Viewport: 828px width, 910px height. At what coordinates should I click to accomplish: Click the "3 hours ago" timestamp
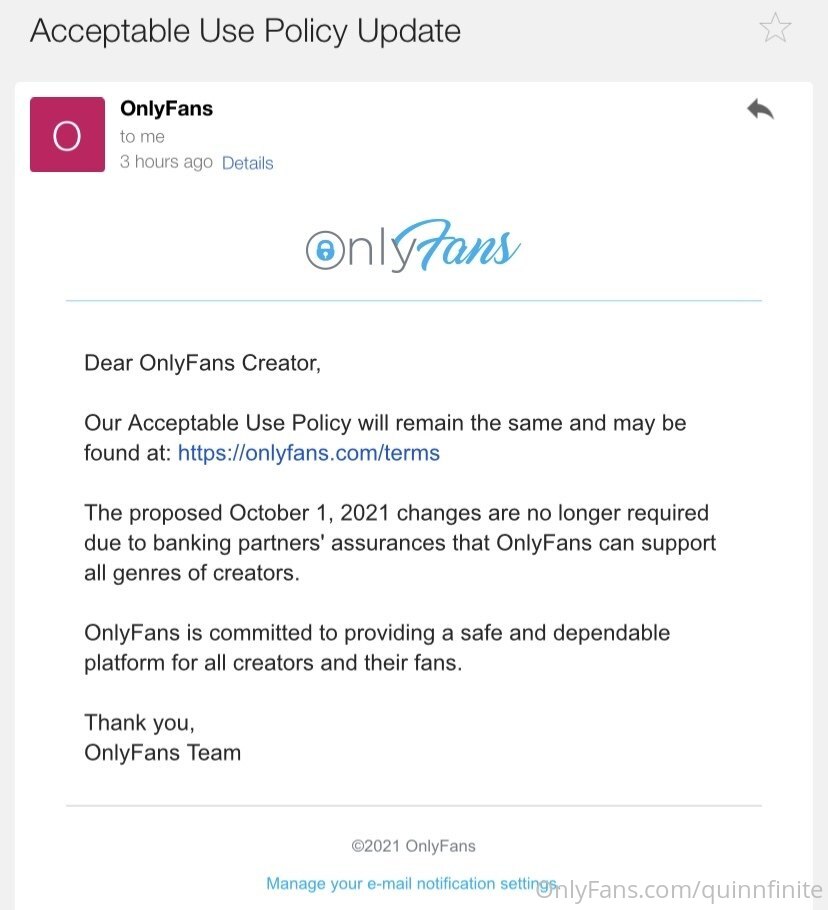pyautogui.click(x=166, y=162)
